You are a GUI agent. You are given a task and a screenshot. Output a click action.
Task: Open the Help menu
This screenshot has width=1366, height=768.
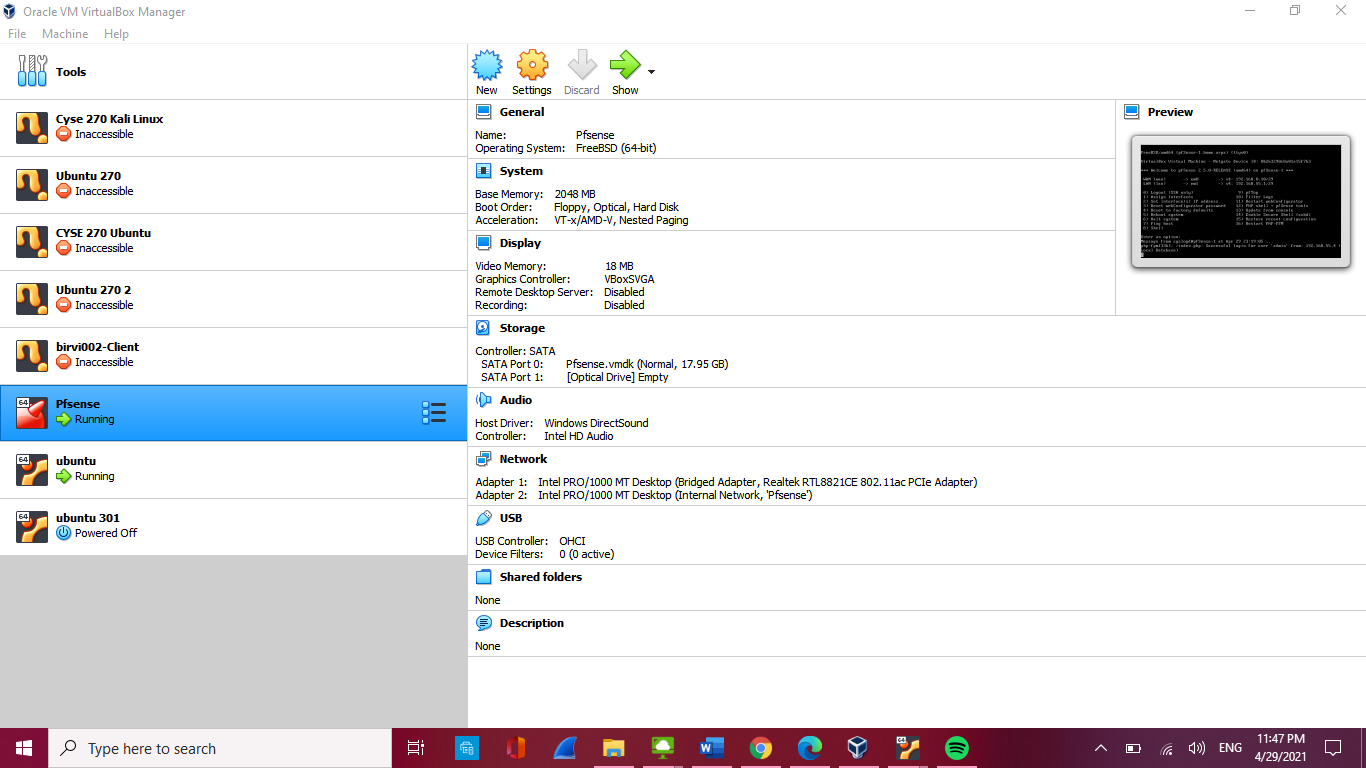tap(116, 34)
